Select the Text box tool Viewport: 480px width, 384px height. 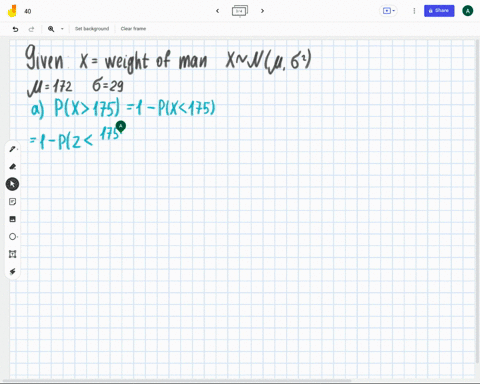(x=12, y=254)
